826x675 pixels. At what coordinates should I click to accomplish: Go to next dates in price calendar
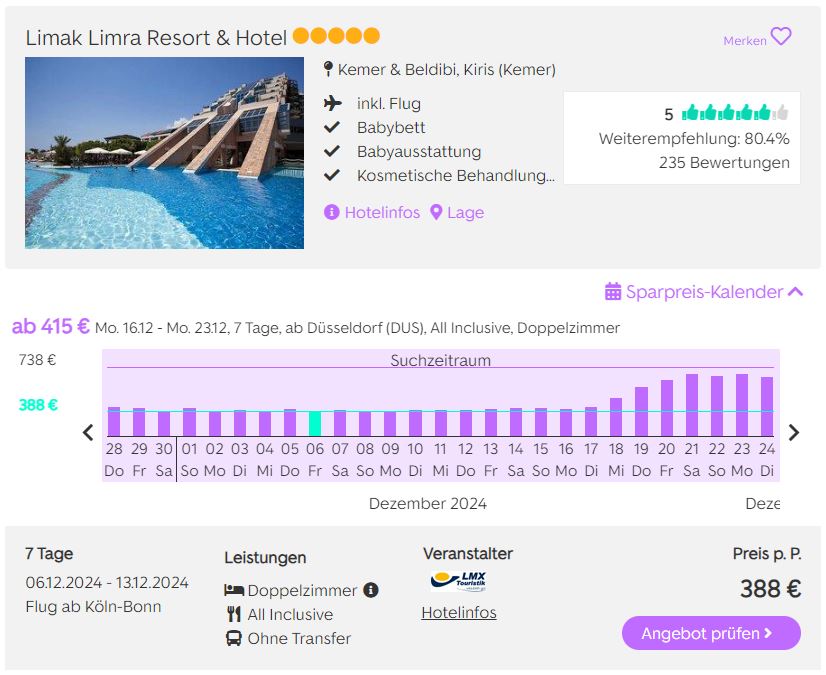(794, 433)
